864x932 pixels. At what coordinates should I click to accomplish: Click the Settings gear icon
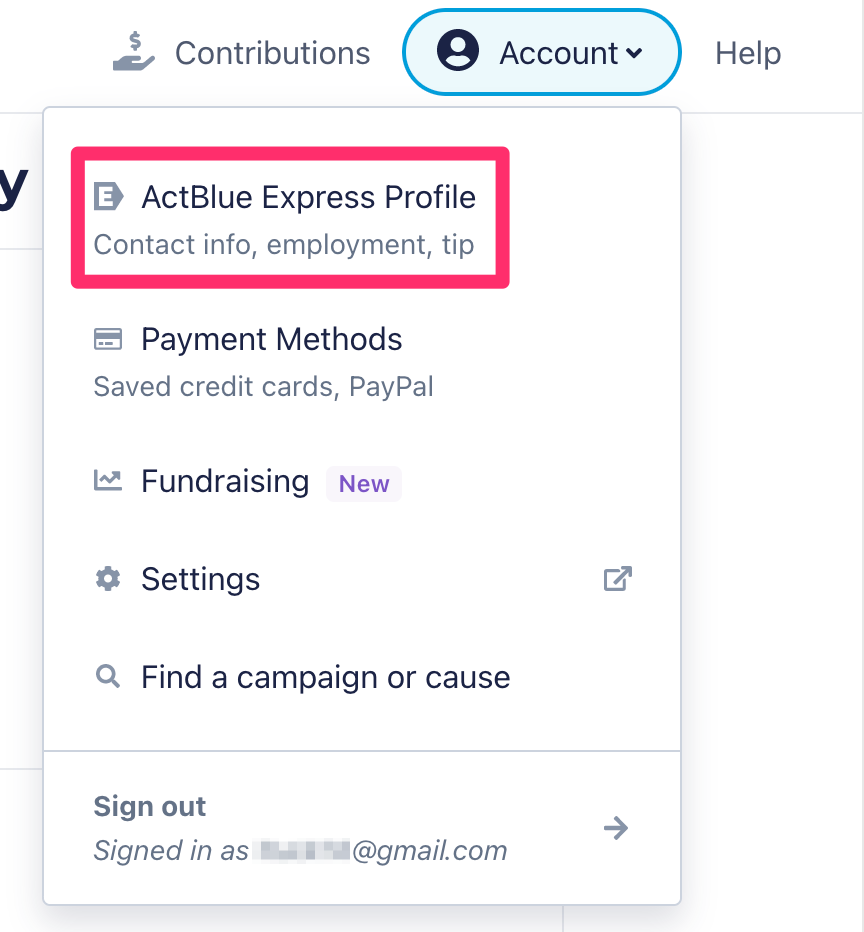108,578
